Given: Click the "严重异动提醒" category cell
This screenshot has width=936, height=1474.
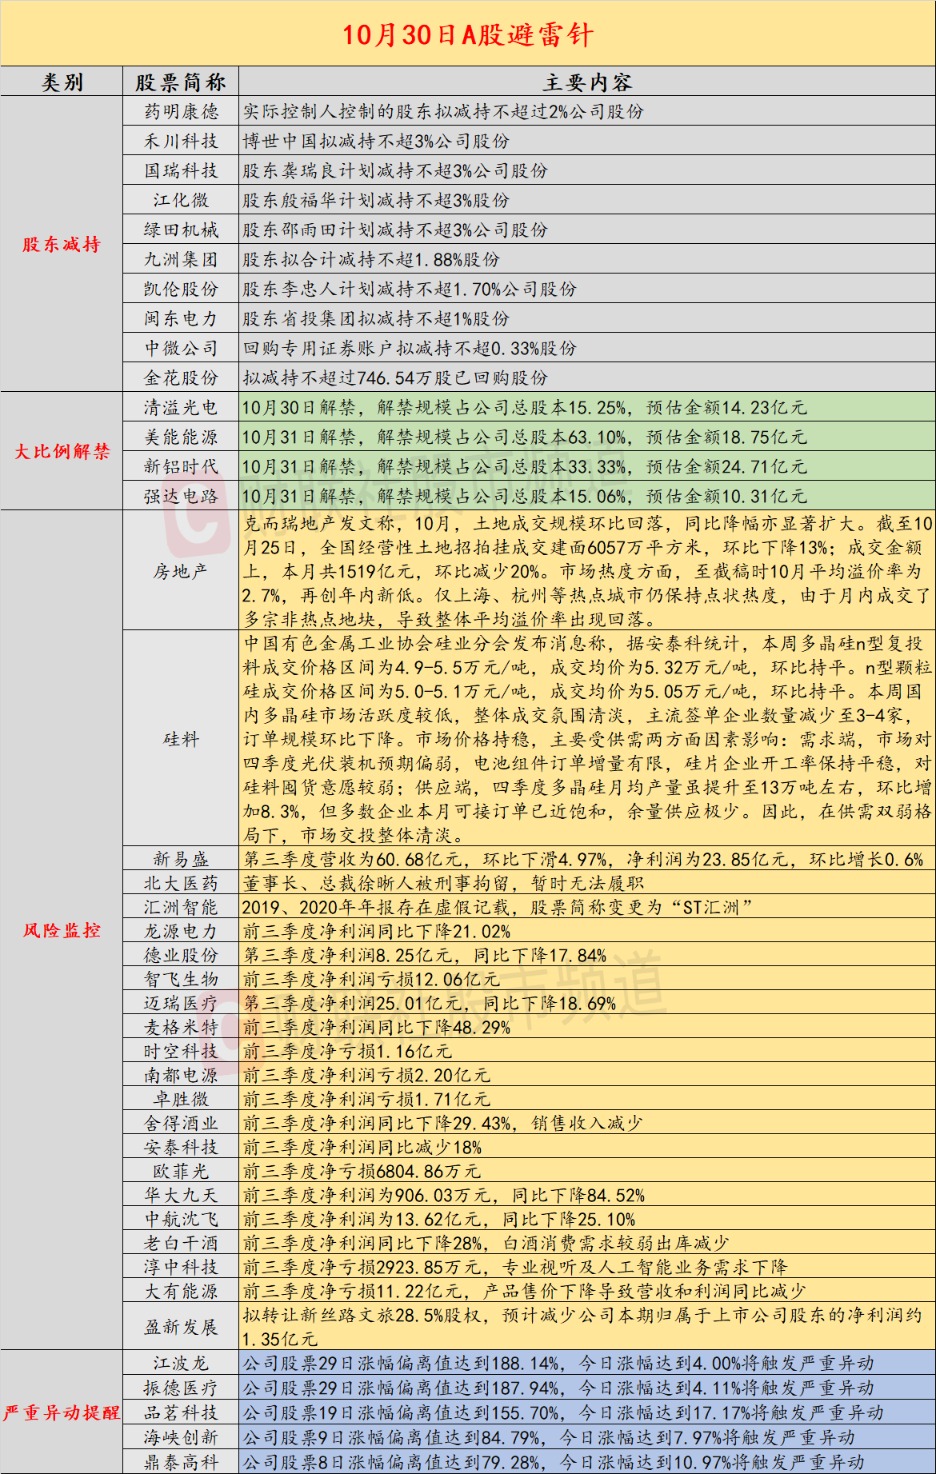Looking at the screenshot, I should click(x=62, y=1412).
